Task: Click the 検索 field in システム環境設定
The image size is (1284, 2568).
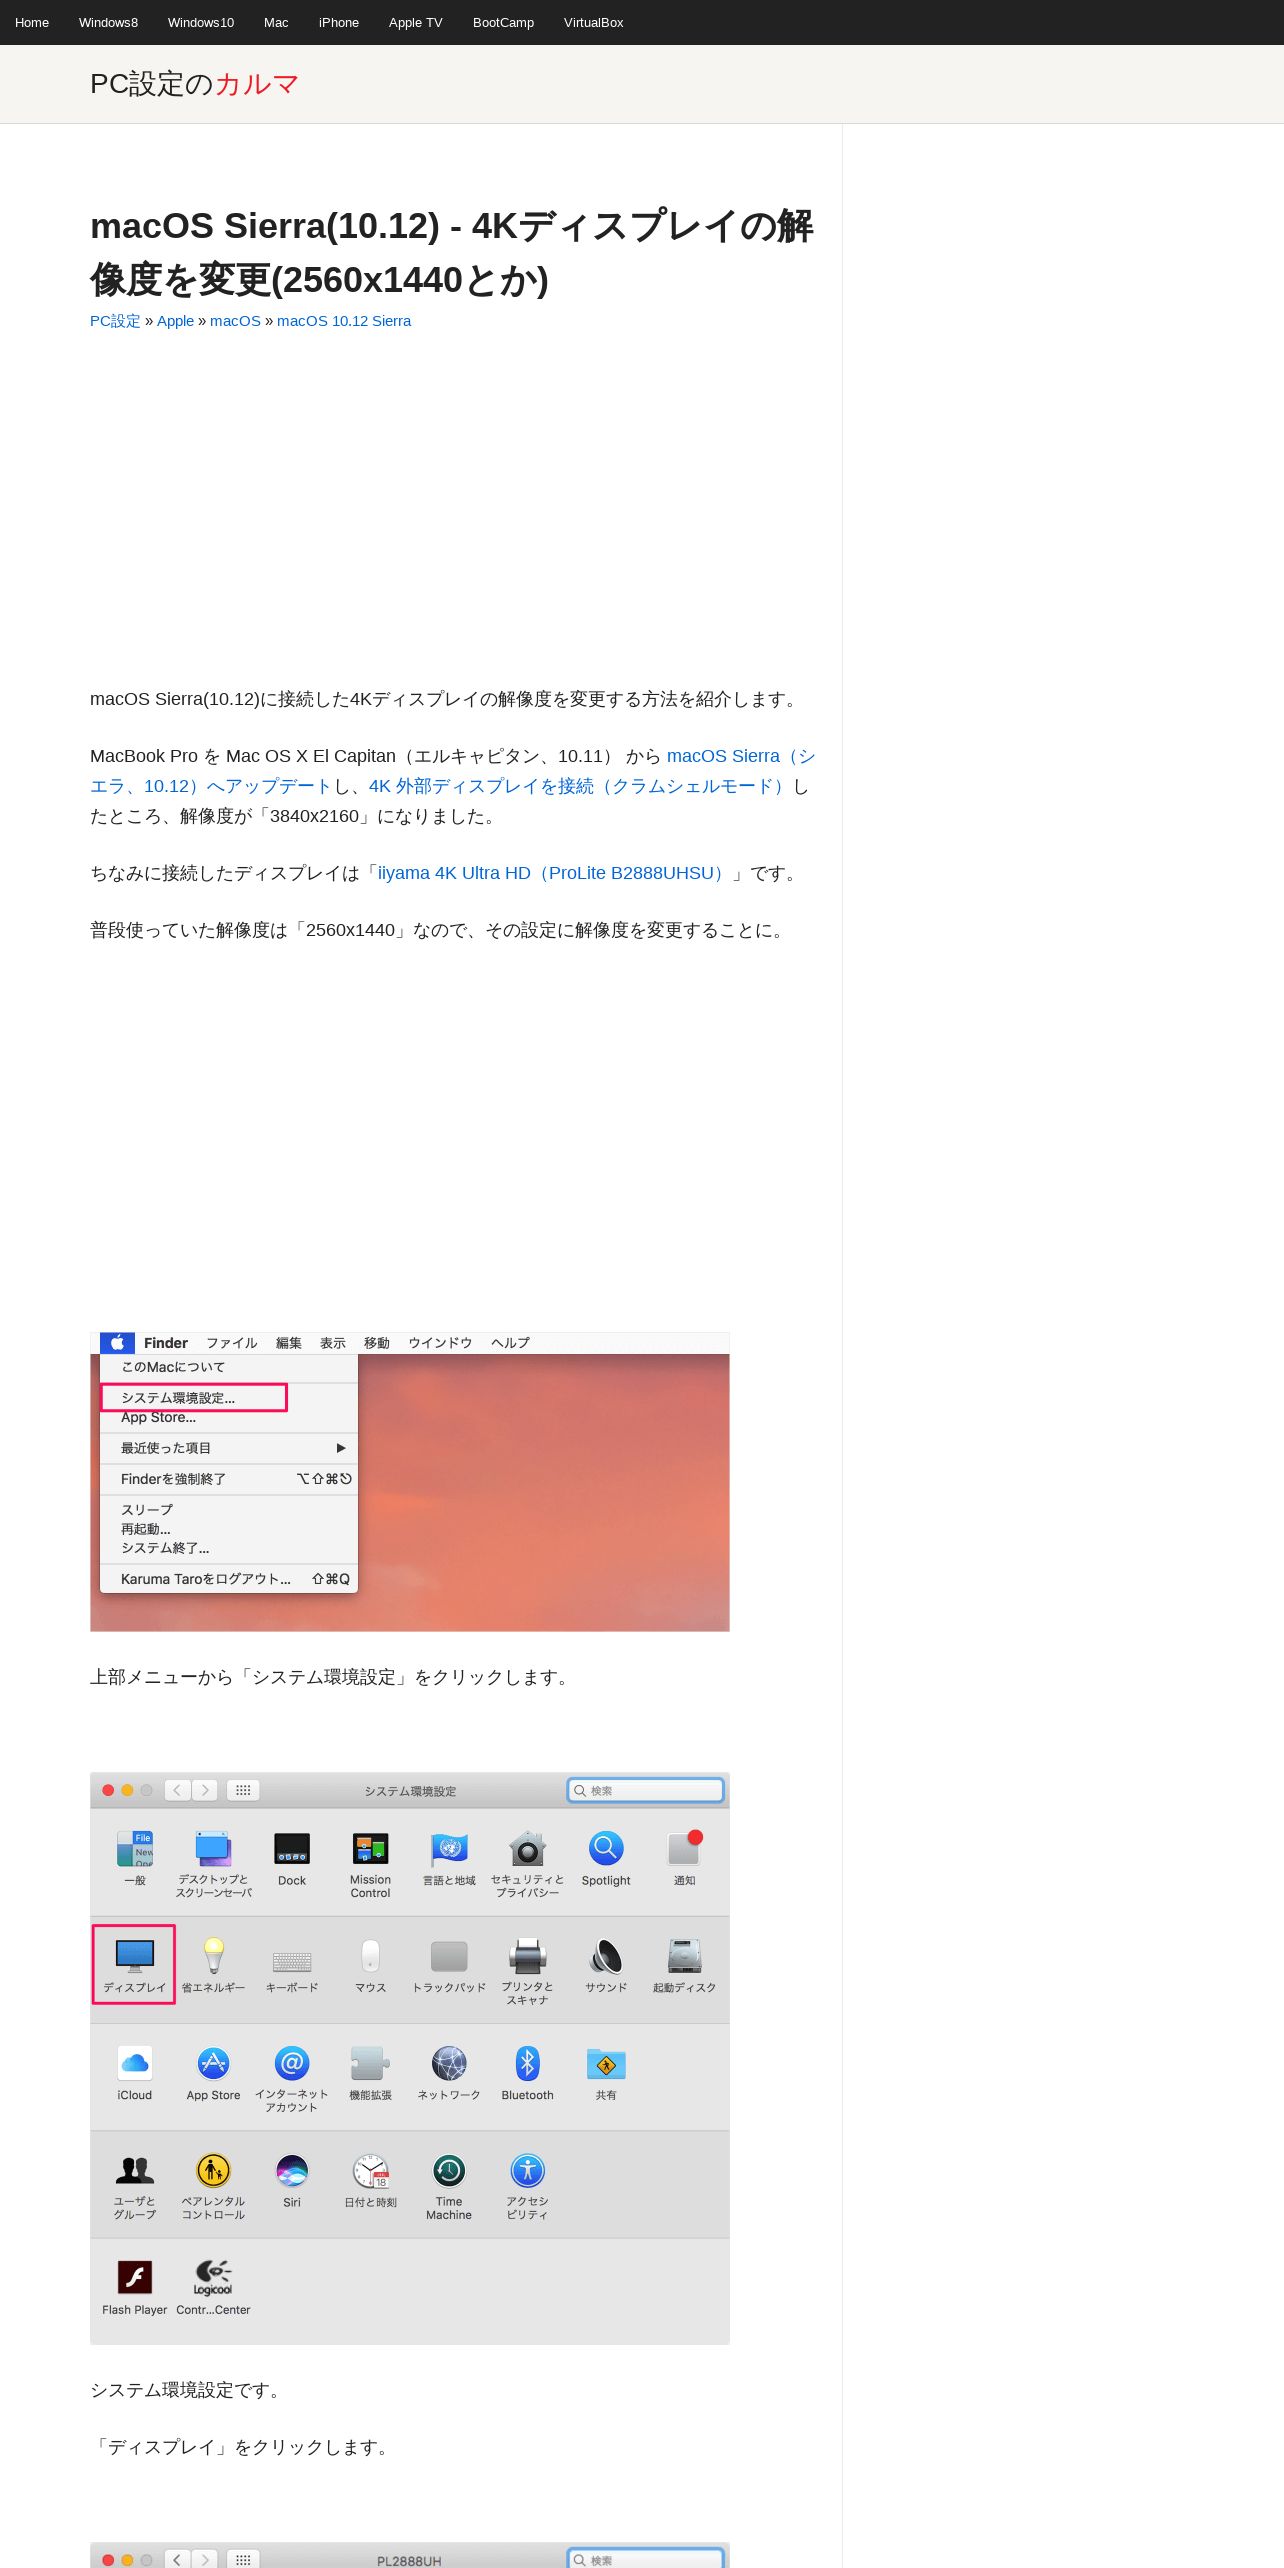Action: (645, 1790)
